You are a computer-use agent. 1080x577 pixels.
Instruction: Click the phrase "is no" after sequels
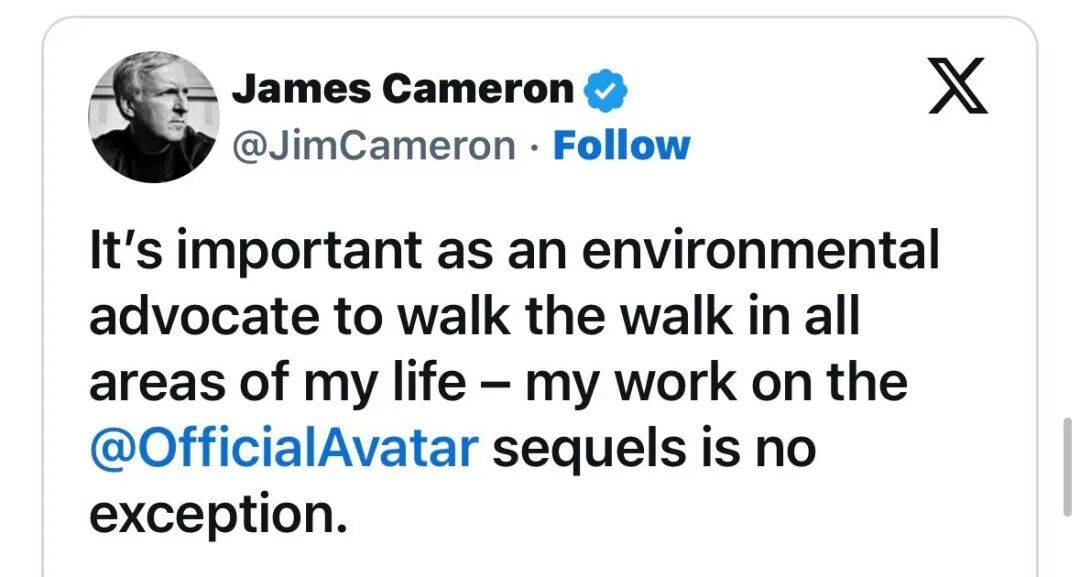(747, 448)
